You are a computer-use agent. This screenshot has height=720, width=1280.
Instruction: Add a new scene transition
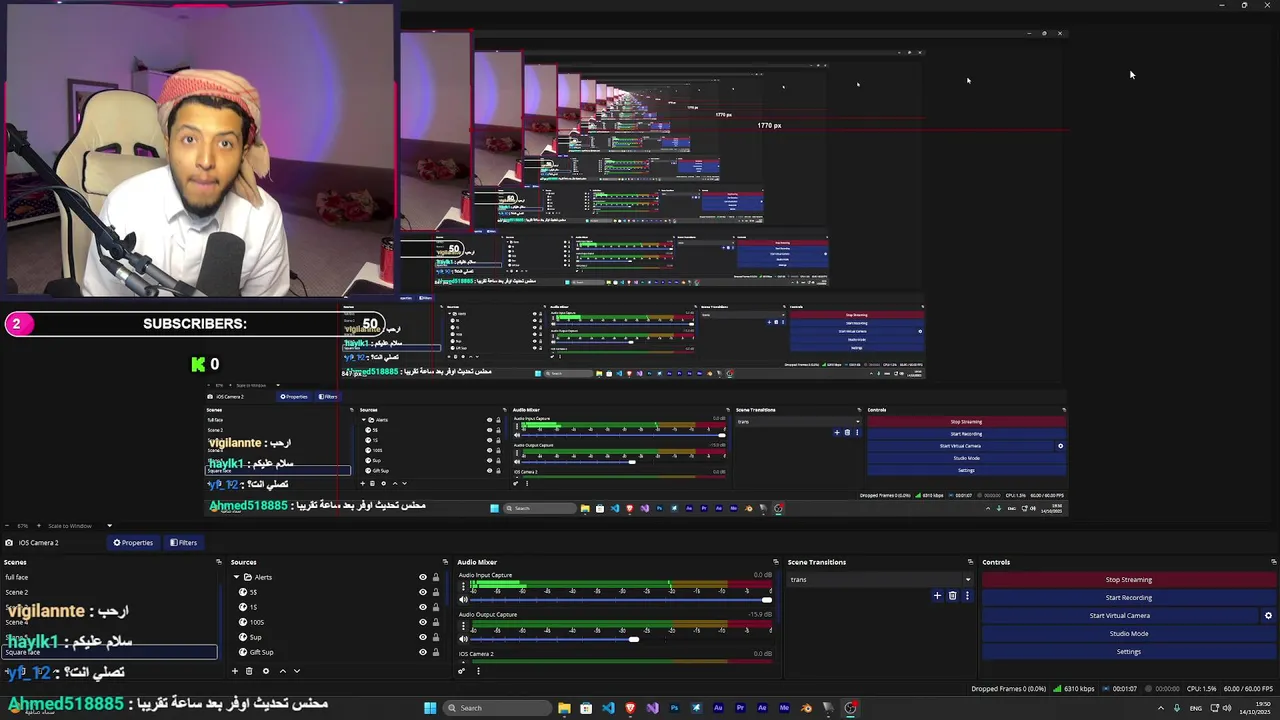pos(937,596)
